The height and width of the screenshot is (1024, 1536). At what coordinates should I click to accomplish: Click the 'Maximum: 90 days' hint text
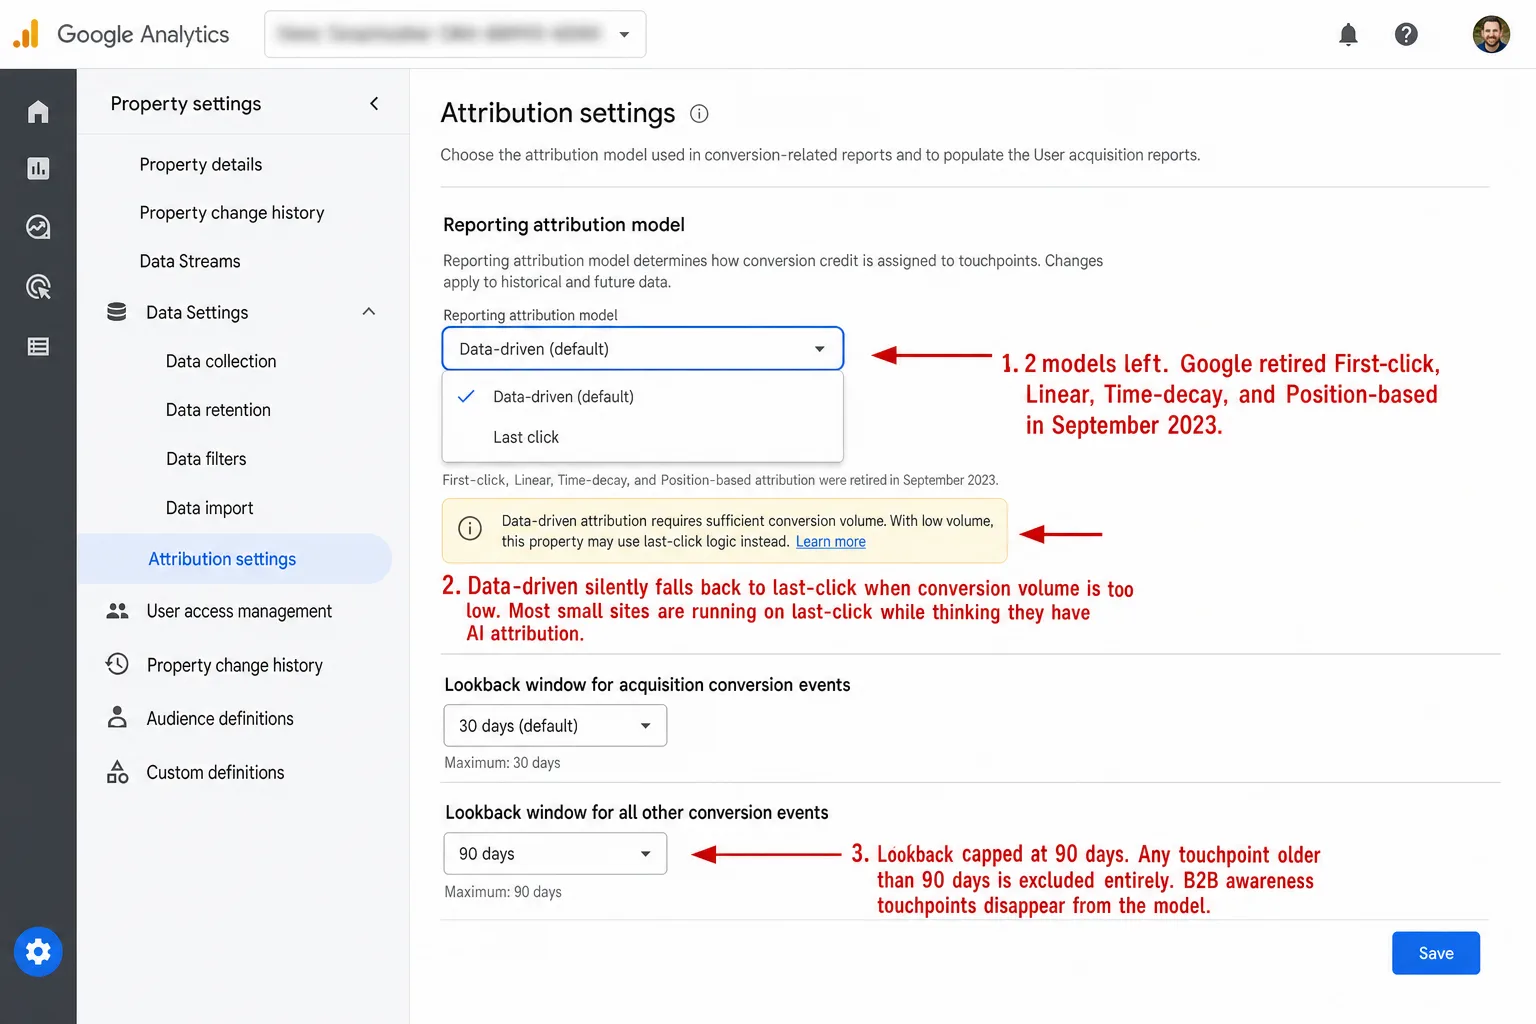tap(503, 892)
